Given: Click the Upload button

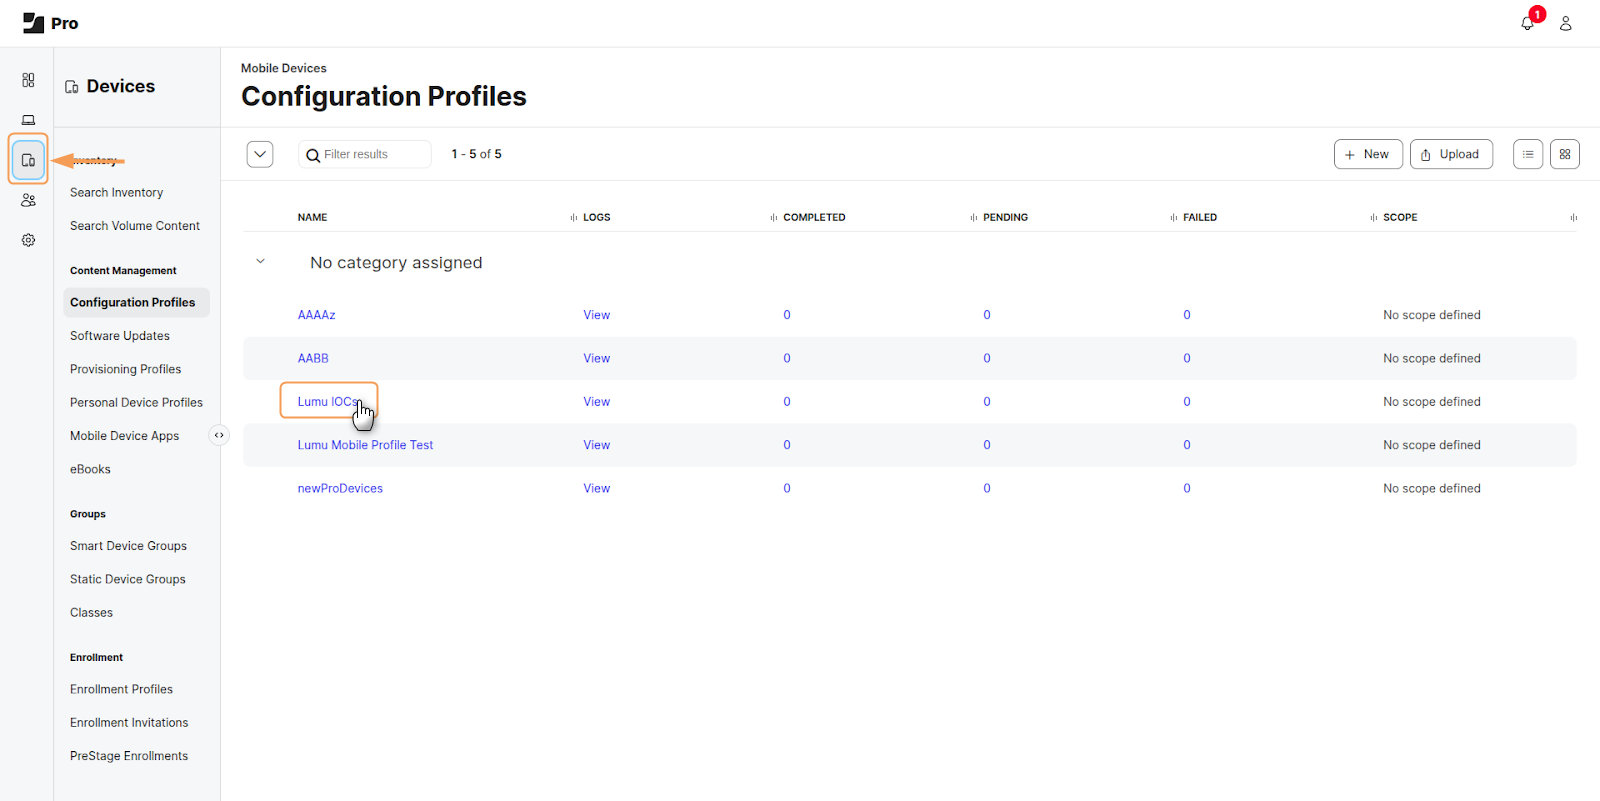Looking at the screenshot, I should tap(1450, 154).
